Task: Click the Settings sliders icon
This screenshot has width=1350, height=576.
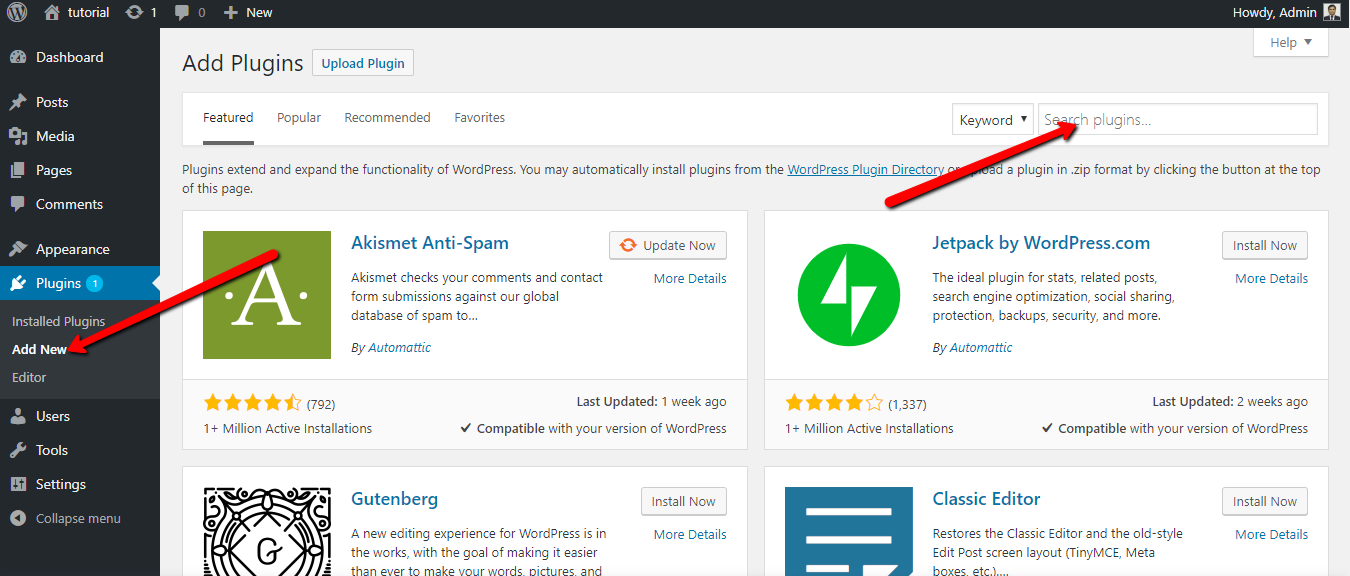Action: 18,484
